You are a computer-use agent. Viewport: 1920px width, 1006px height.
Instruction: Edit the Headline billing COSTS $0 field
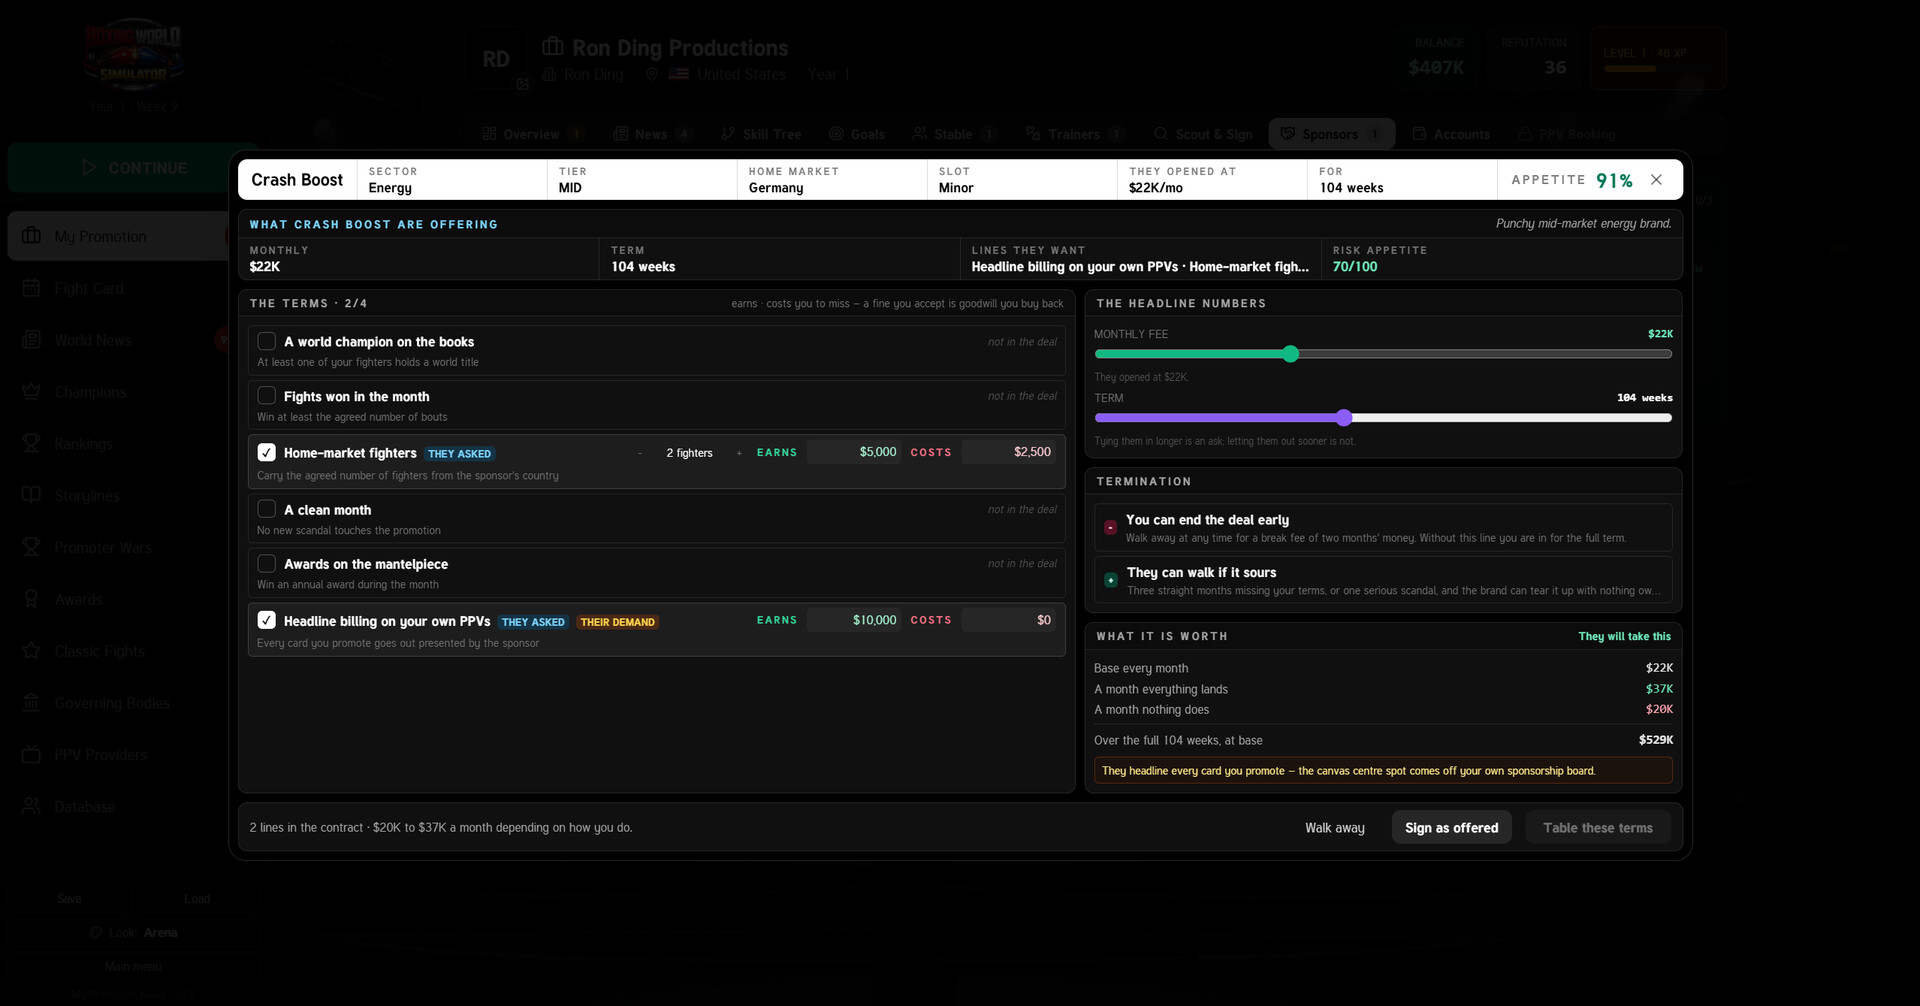pyautogui.click(x=1008, y=620)
